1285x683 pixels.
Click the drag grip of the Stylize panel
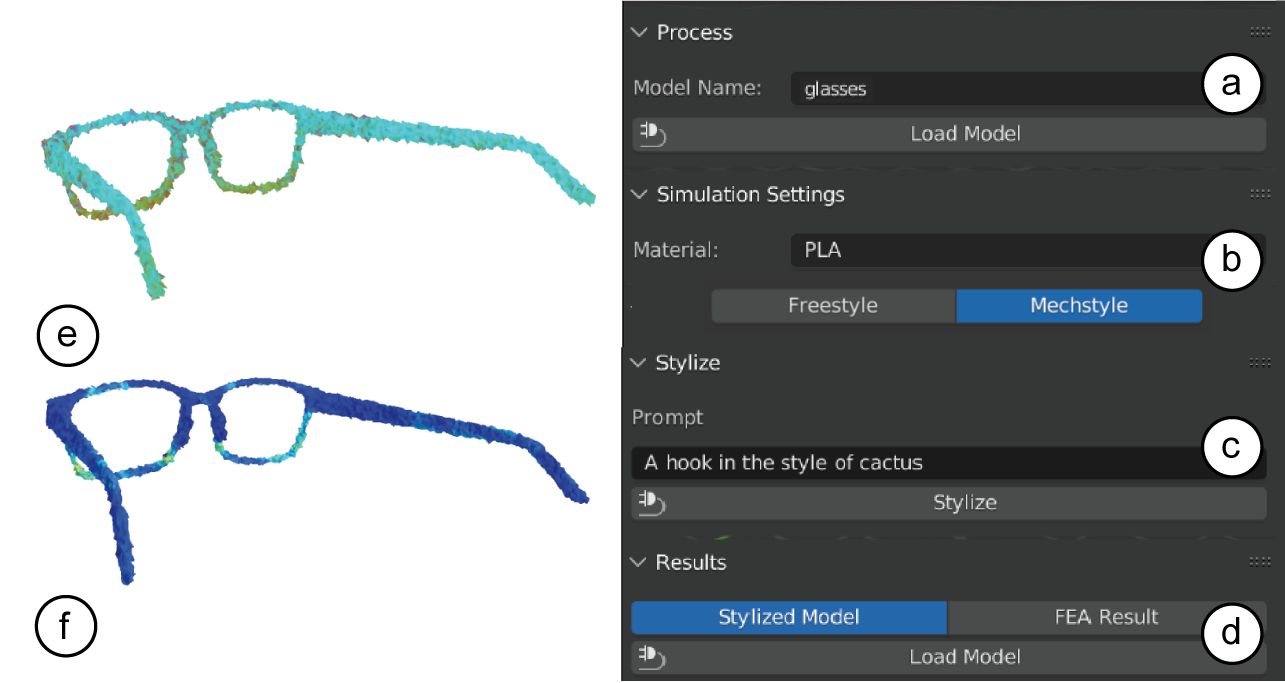tap(1262, 362)
